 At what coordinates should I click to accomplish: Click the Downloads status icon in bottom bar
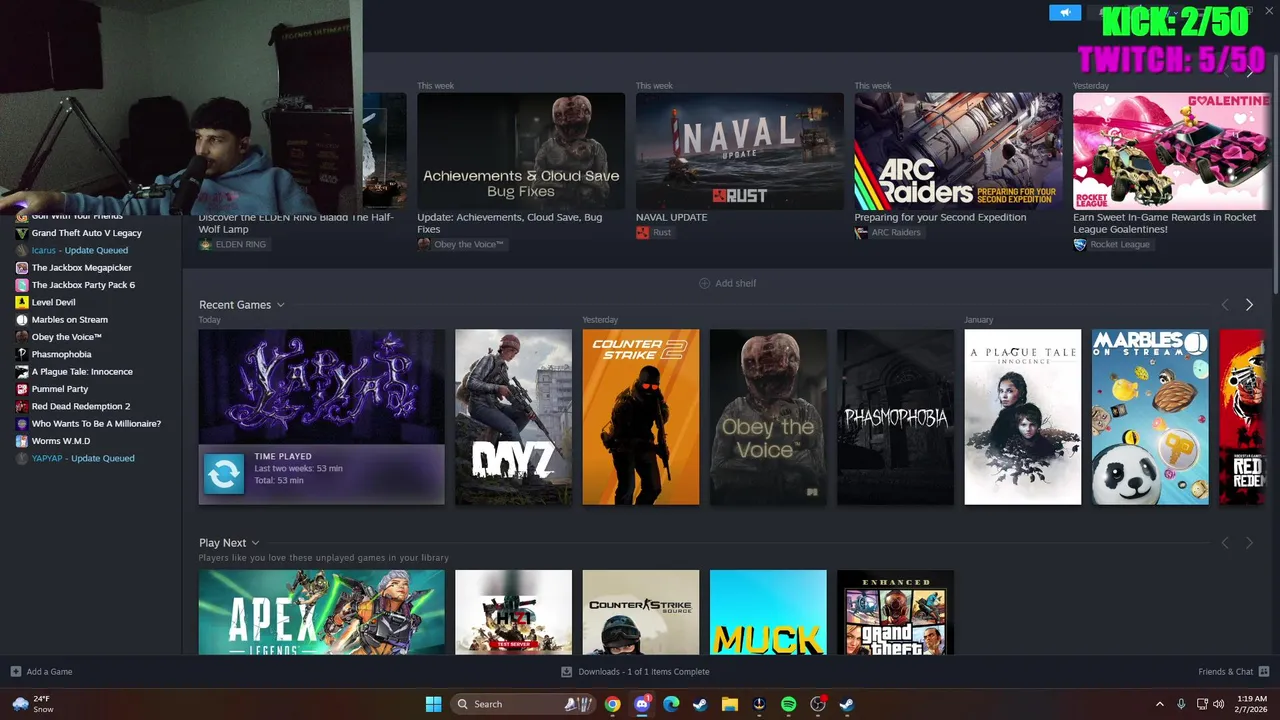[x=567, y=672]
